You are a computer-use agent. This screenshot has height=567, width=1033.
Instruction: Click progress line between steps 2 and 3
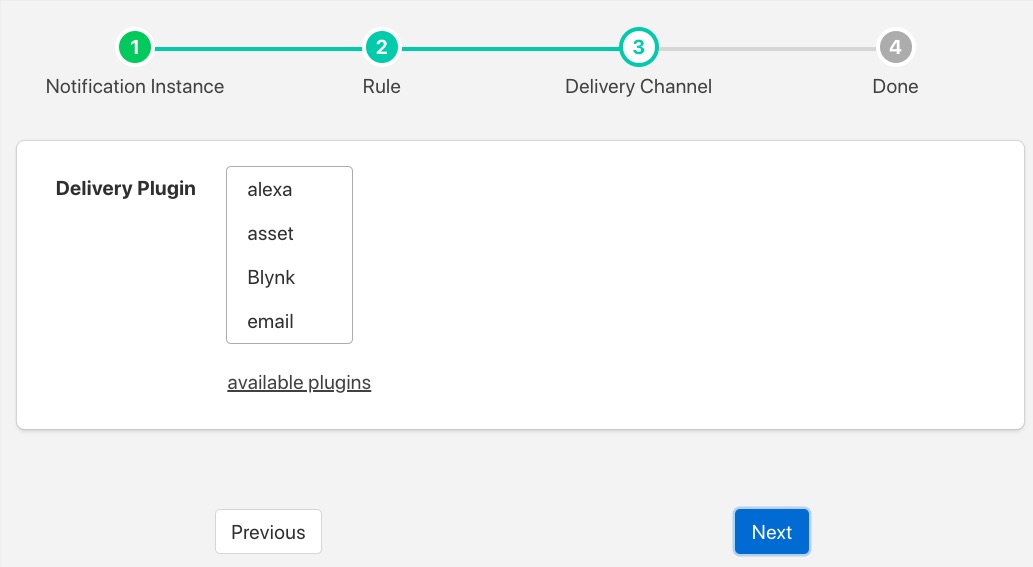tap(509, 48)
